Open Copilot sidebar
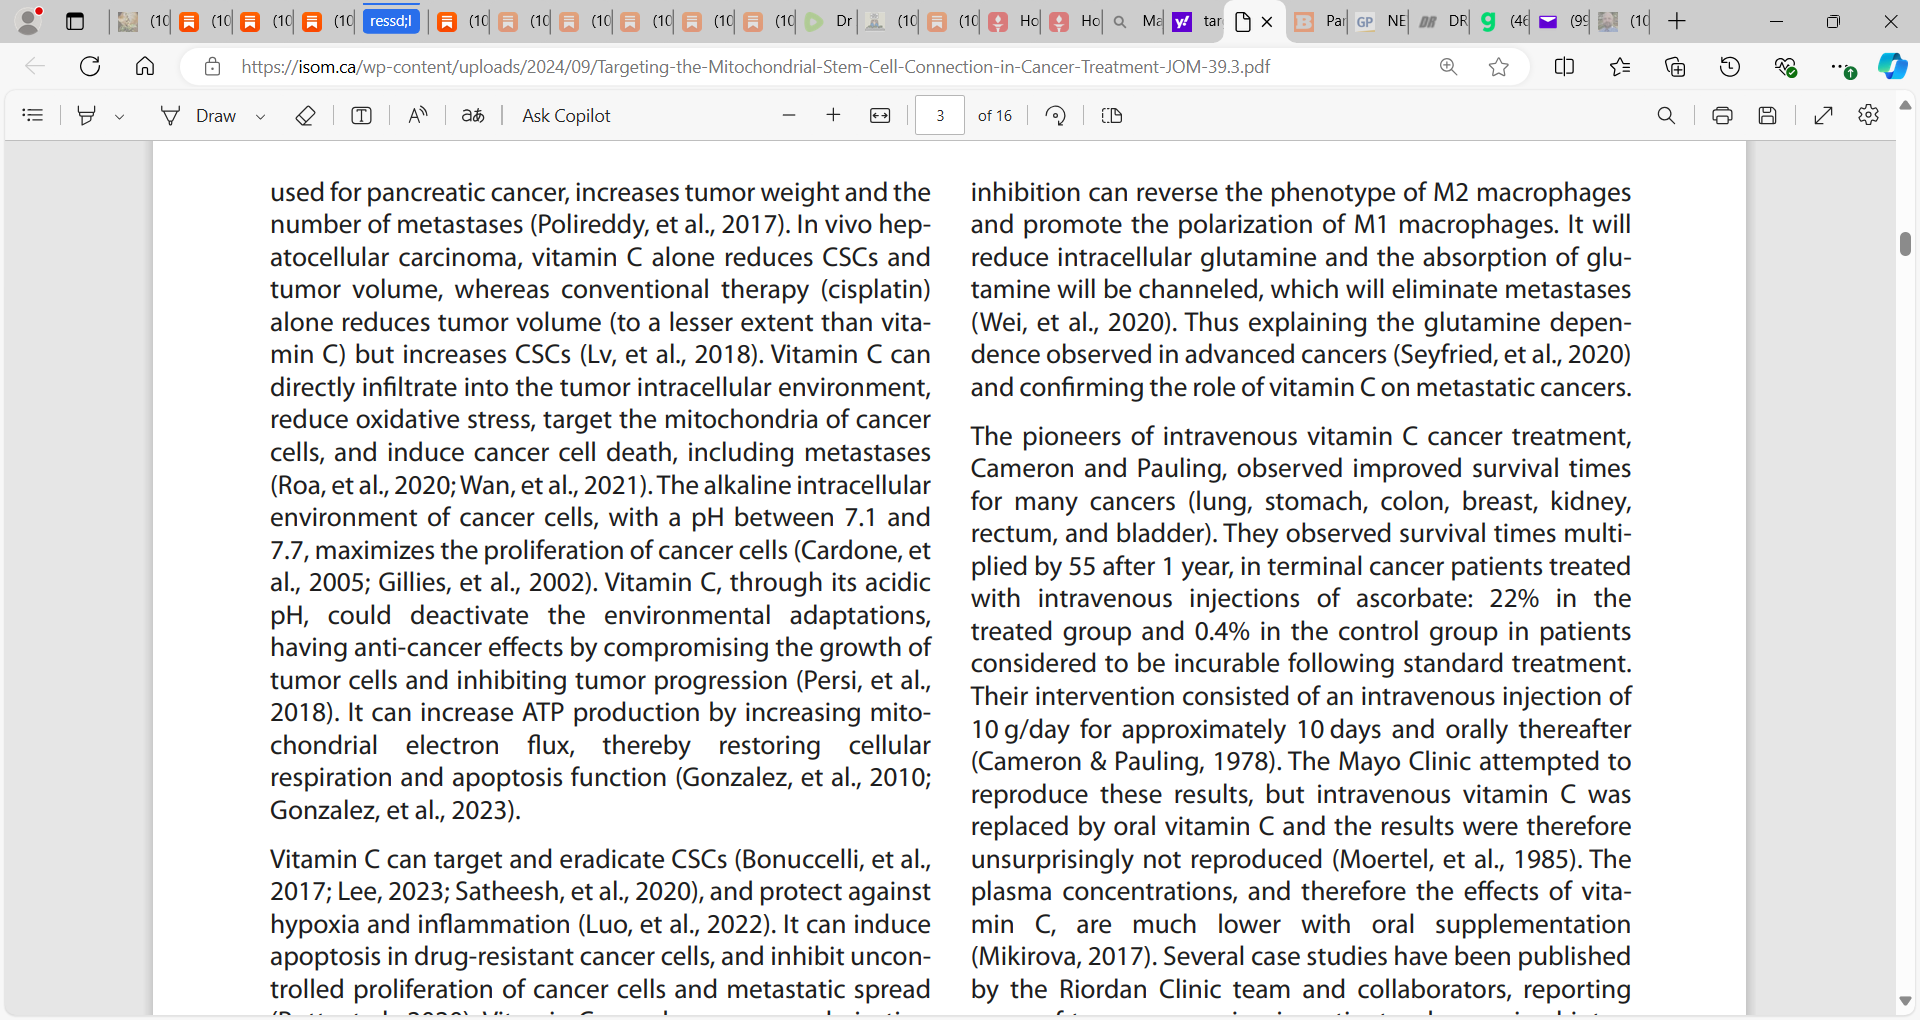Viewport: 1920px width, 1020px height. point(1892,67)
